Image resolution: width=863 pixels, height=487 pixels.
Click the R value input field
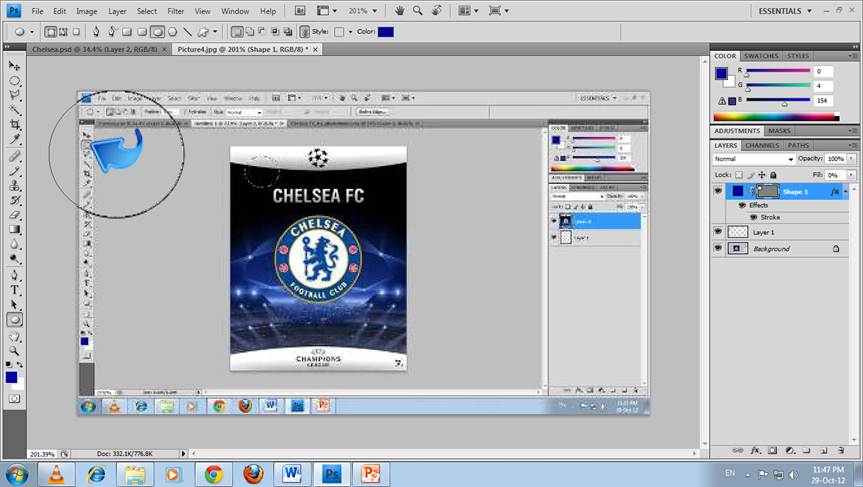click(x=823, y=71)
